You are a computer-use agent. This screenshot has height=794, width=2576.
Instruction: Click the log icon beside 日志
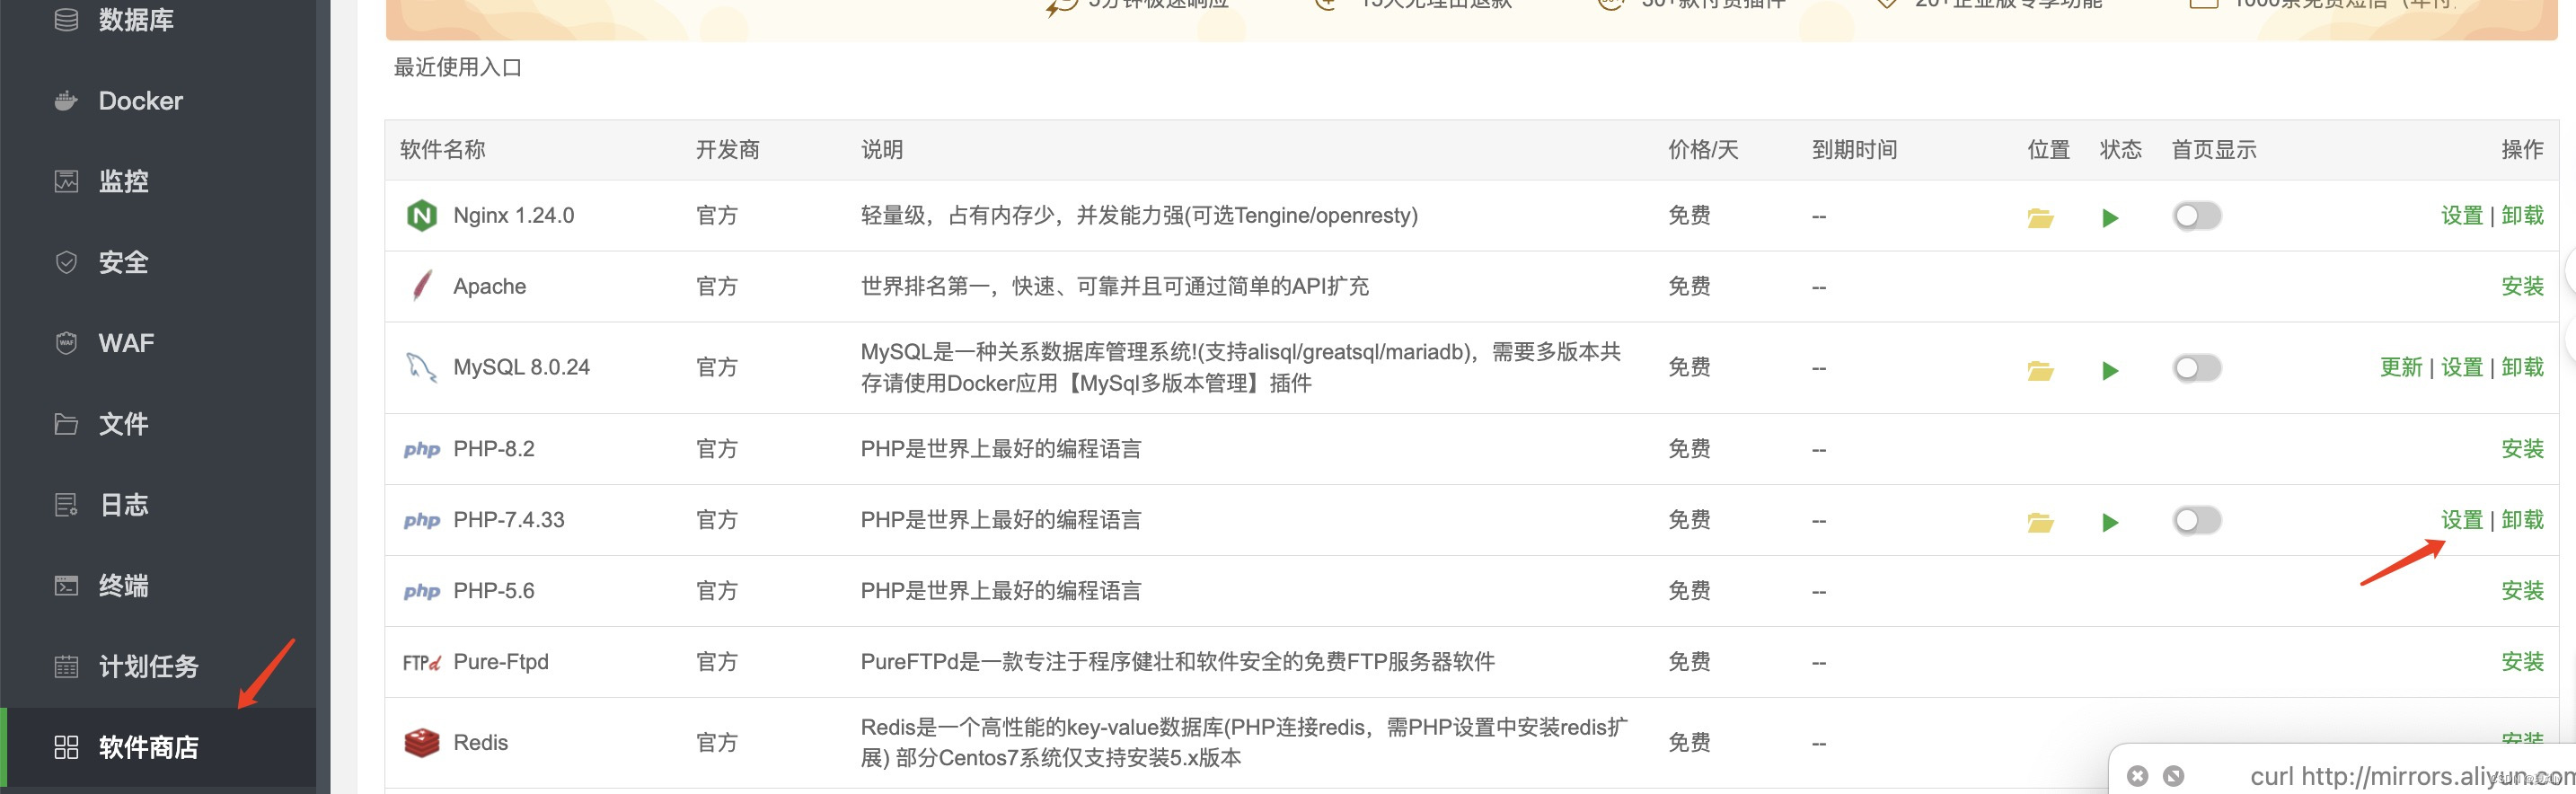pyautogui.click(x=66, y=505)
